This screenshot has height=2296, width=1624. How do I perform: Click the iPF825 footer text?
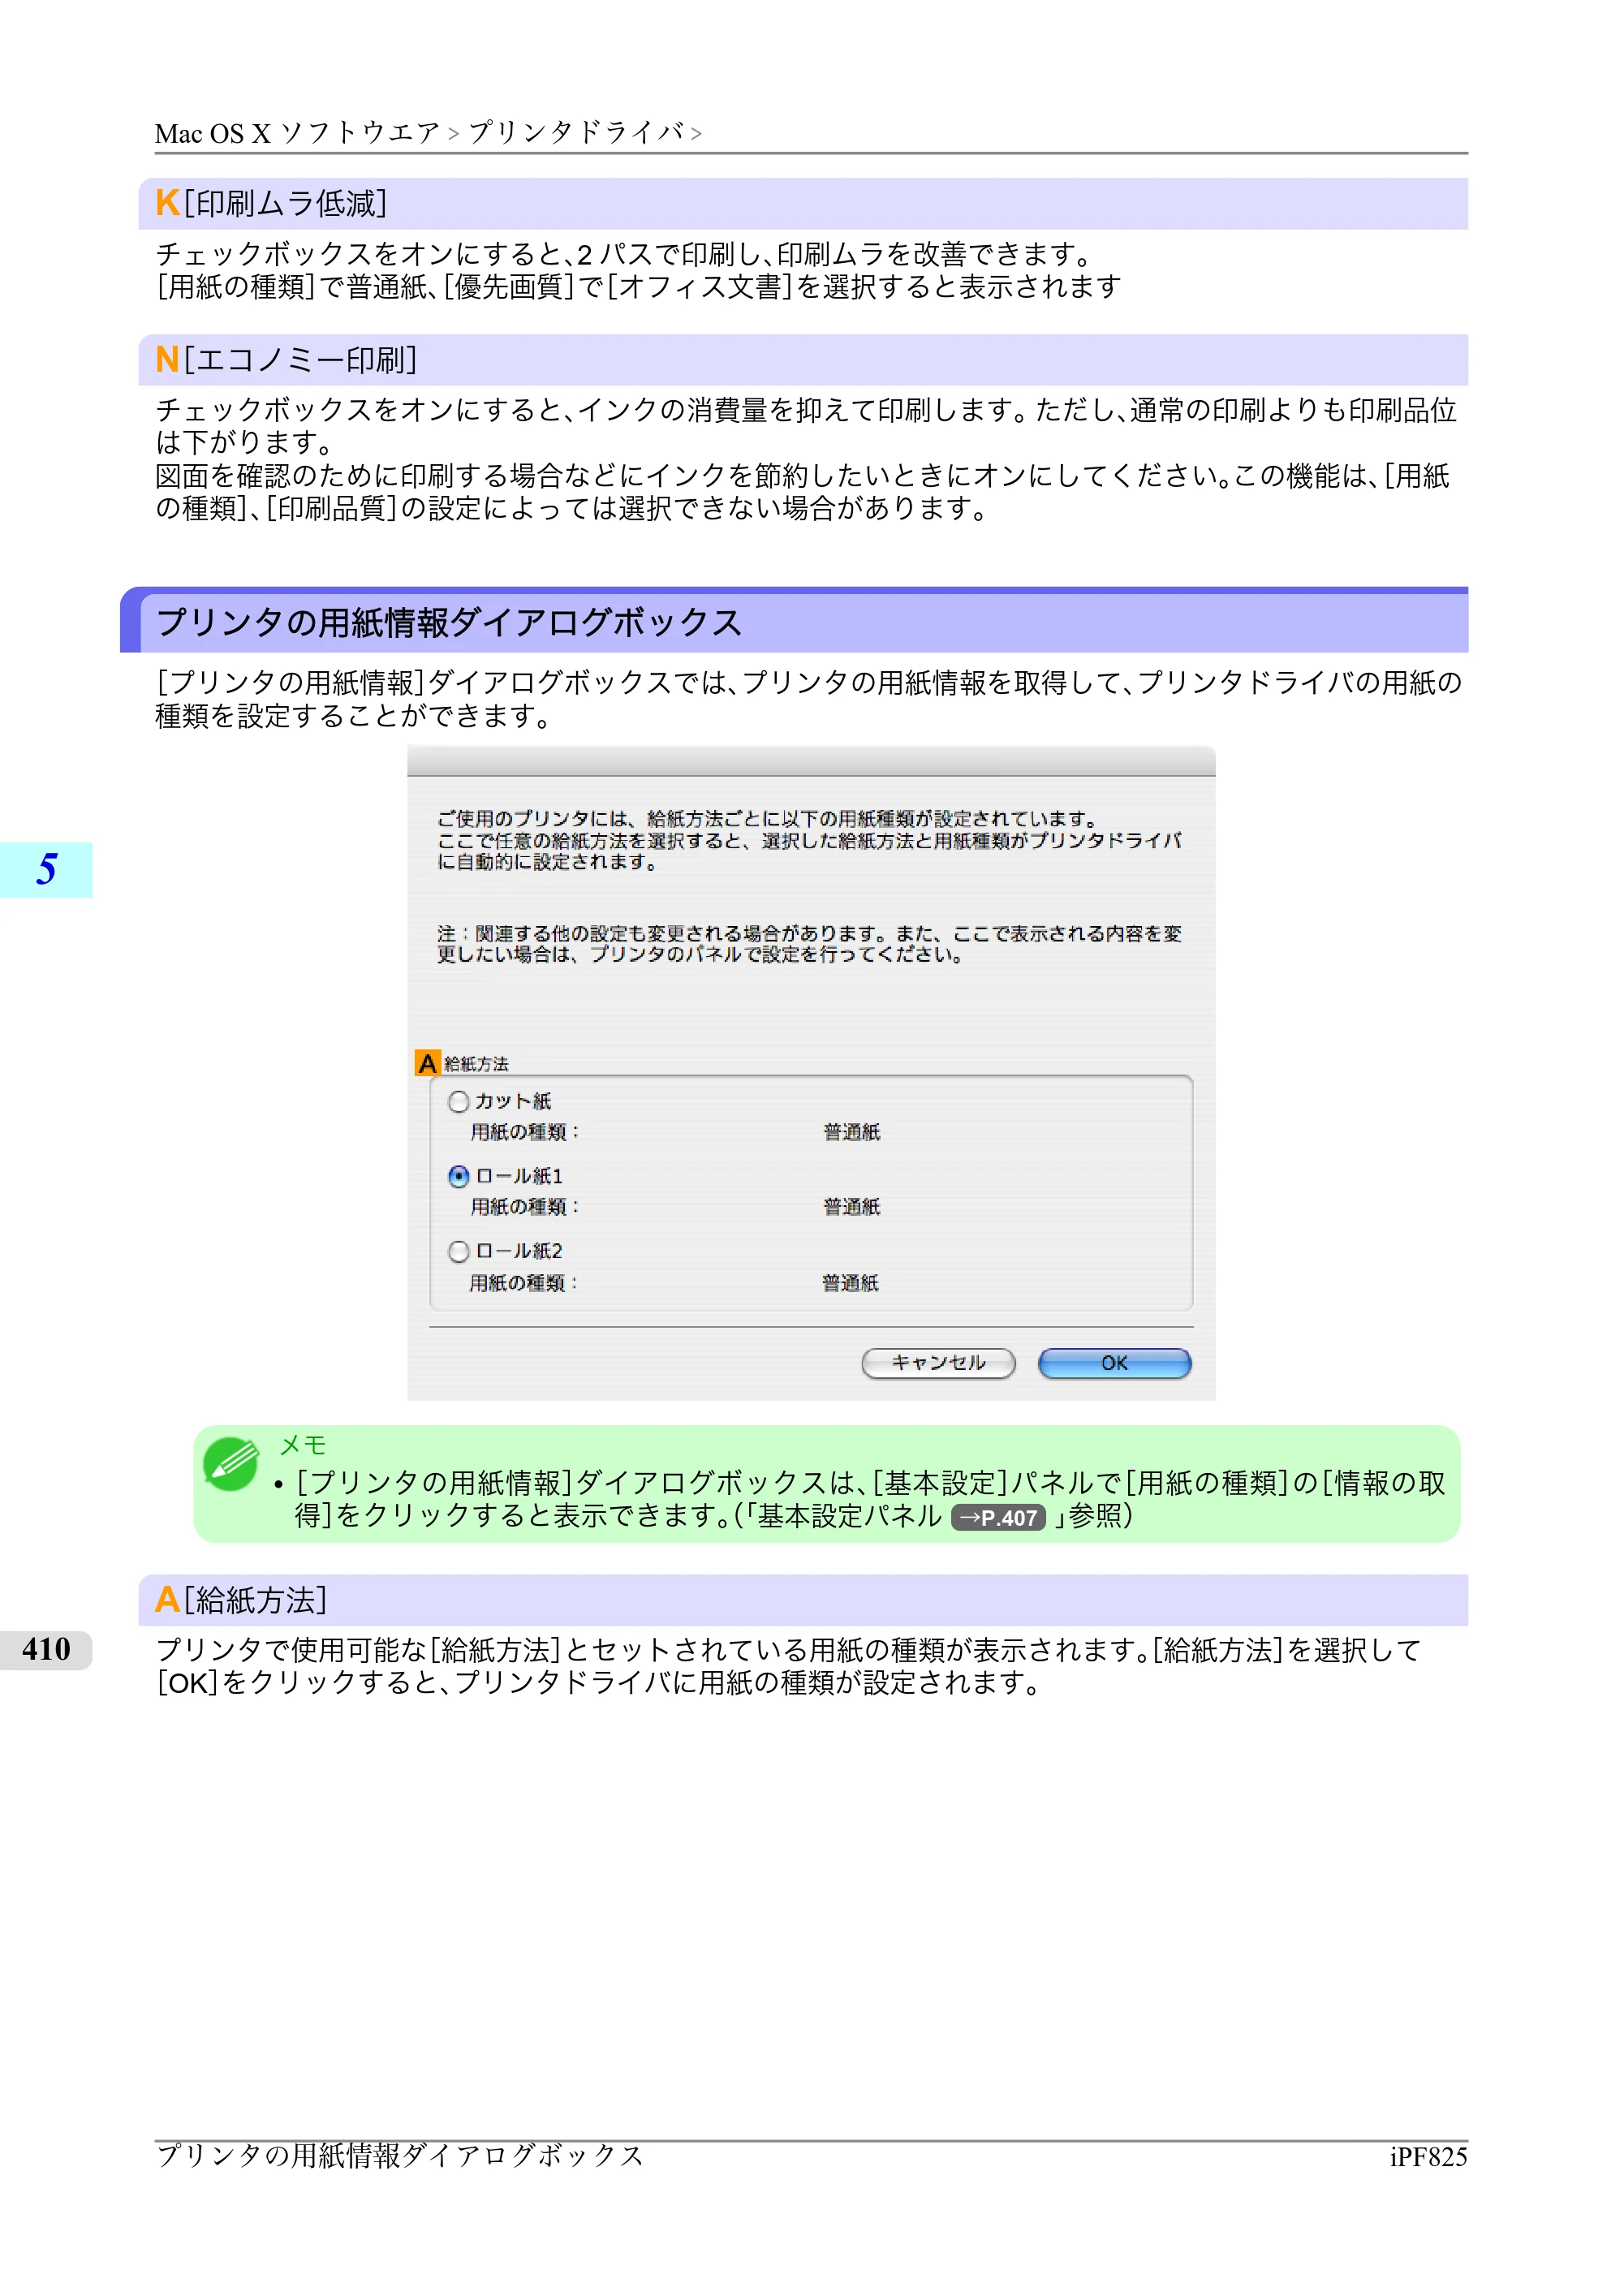tap(1428, 2157)
